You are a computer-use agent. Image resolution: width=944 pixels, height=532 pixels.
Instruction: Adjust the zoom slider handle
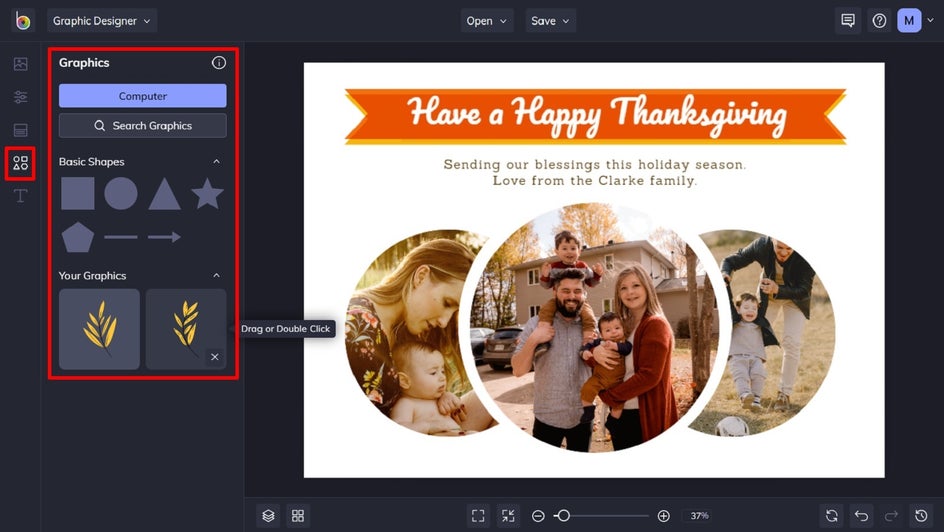point(563,516)
